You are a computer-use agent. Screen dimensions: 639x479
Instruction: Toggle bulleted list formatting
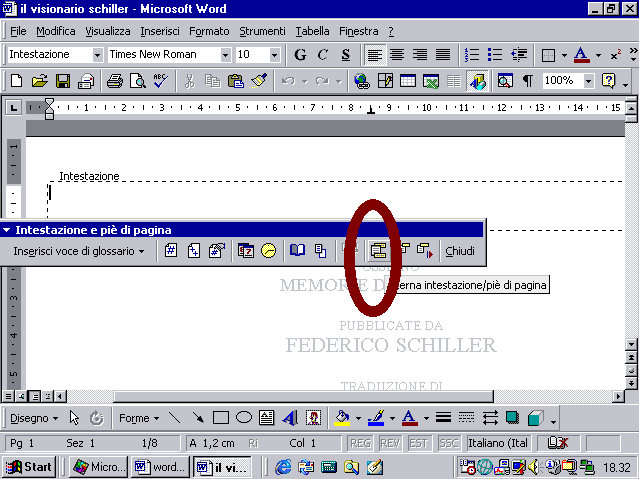coord(495,54)
